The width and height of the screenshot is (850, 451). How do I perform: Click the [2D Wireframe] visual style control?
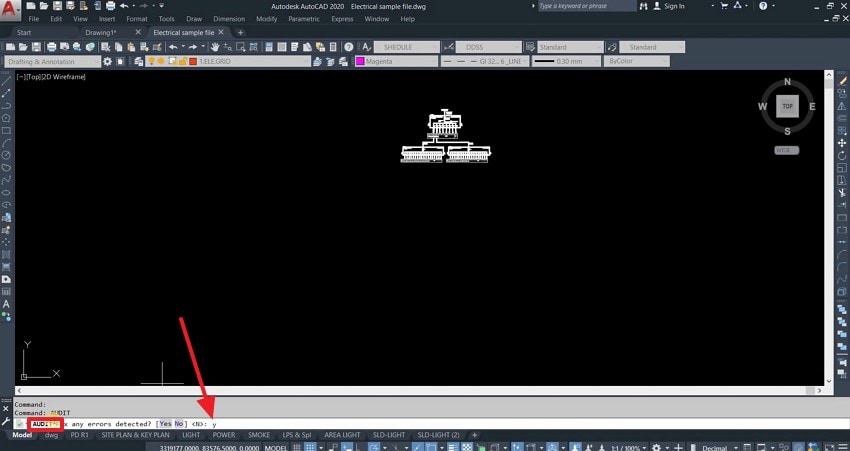point(65,77)
